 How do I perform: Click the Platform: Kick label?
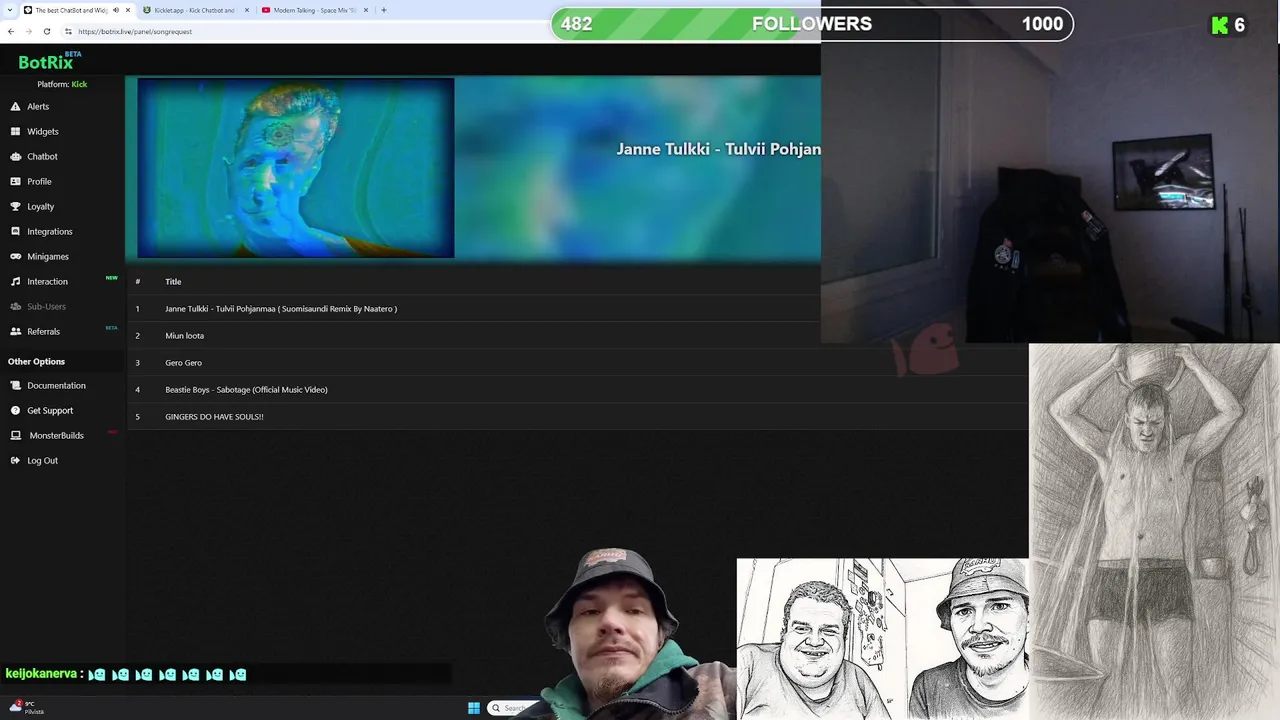[x=62, y=84]
